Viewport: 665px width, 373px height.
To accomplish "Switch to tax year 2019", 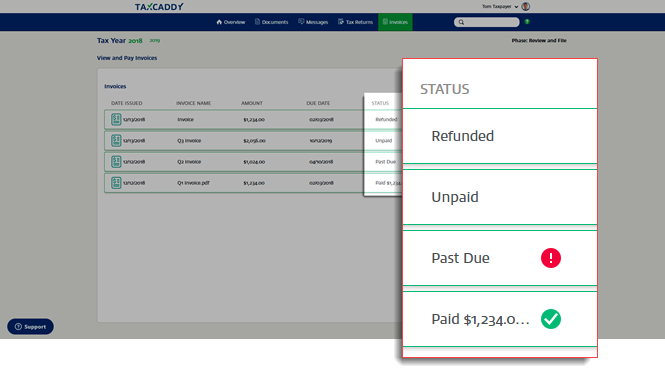I will coord(155,41).
